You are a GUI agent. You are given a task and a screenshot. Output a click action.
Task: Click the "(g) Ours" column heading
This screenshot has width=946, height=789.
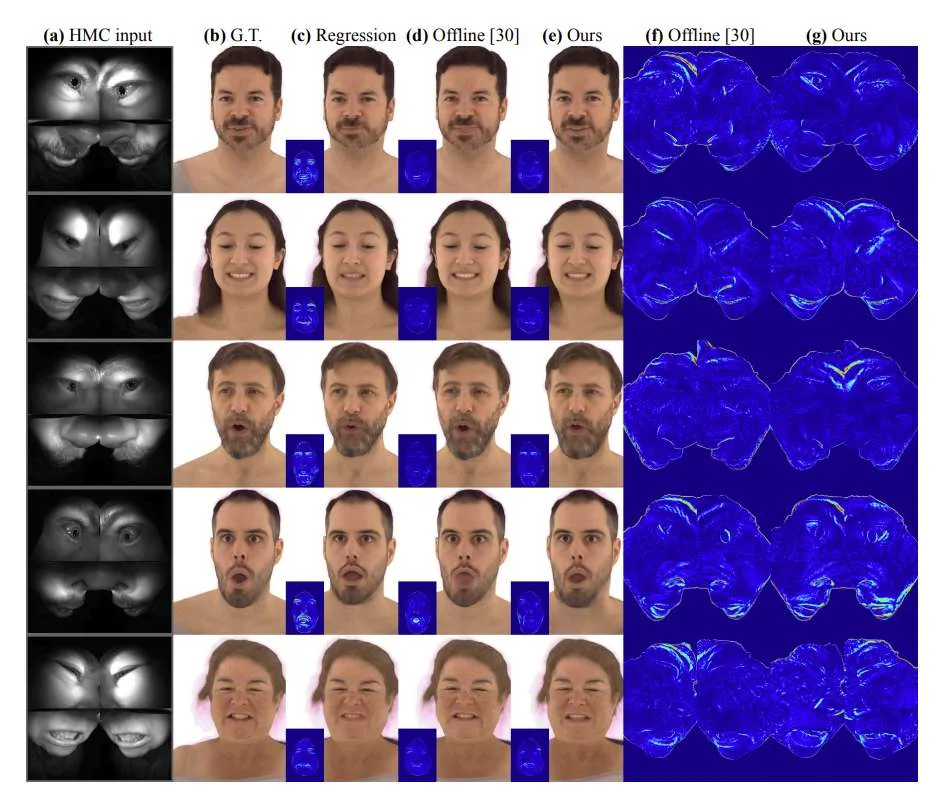836,36
